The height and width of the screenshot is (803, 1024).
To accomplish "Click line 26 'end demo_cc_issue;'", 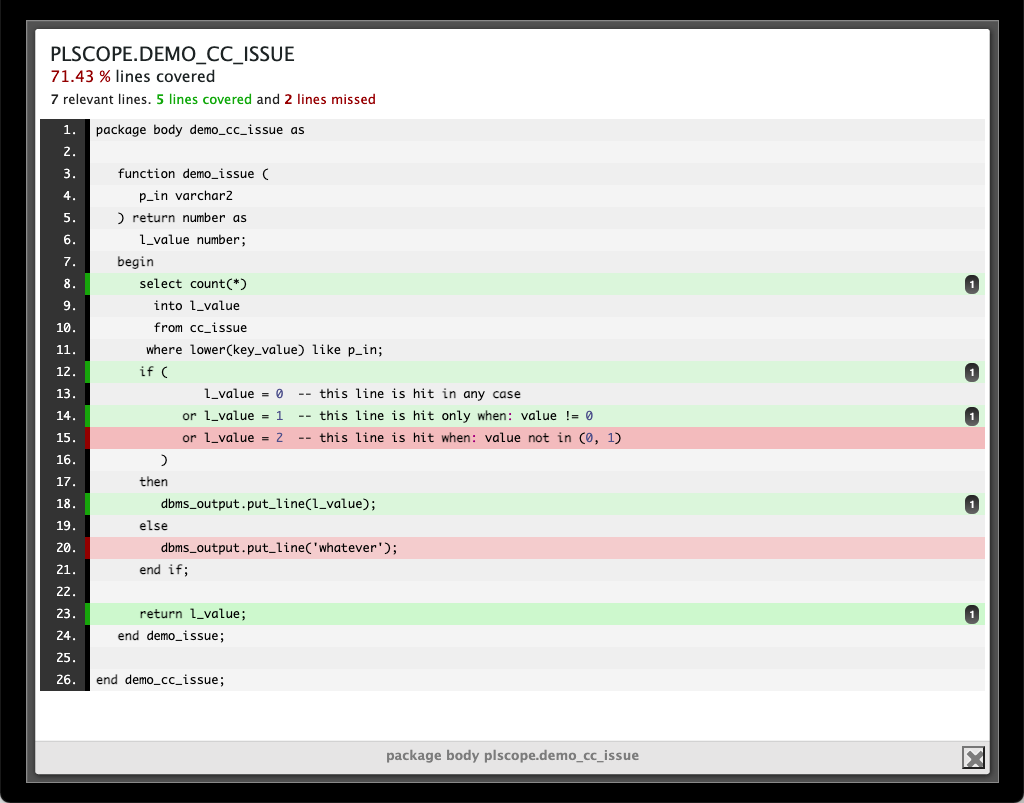I will (161, 680).
